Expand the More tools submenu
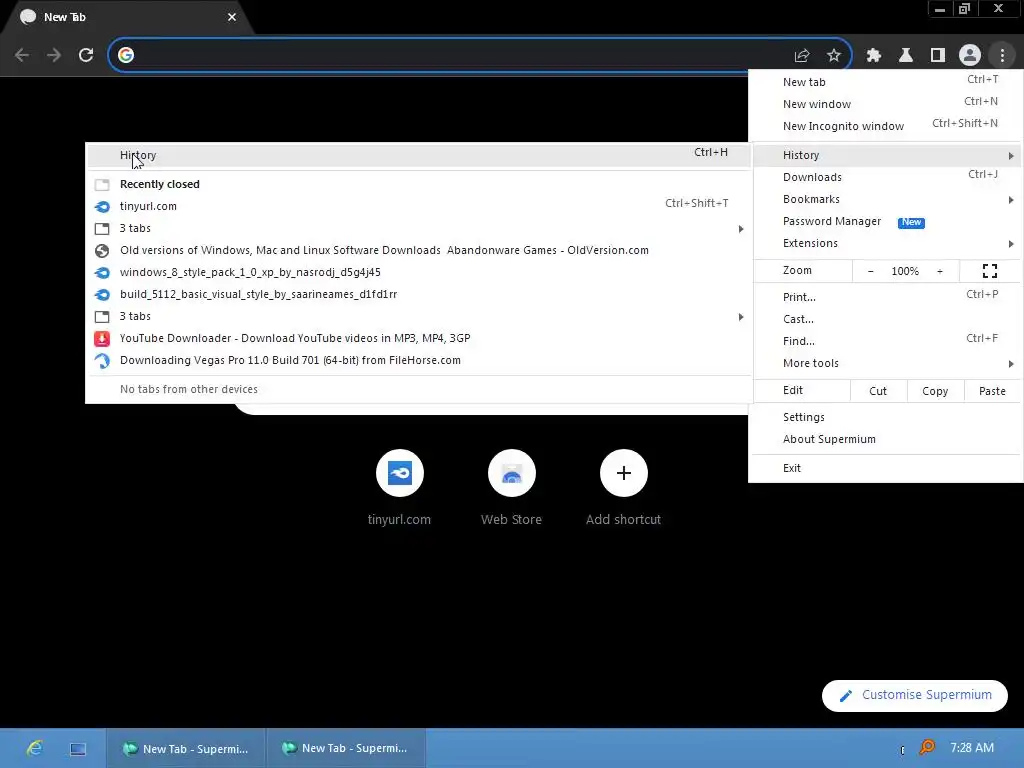1024x768 pixels. pyautogui.click(x=888, y=363)
